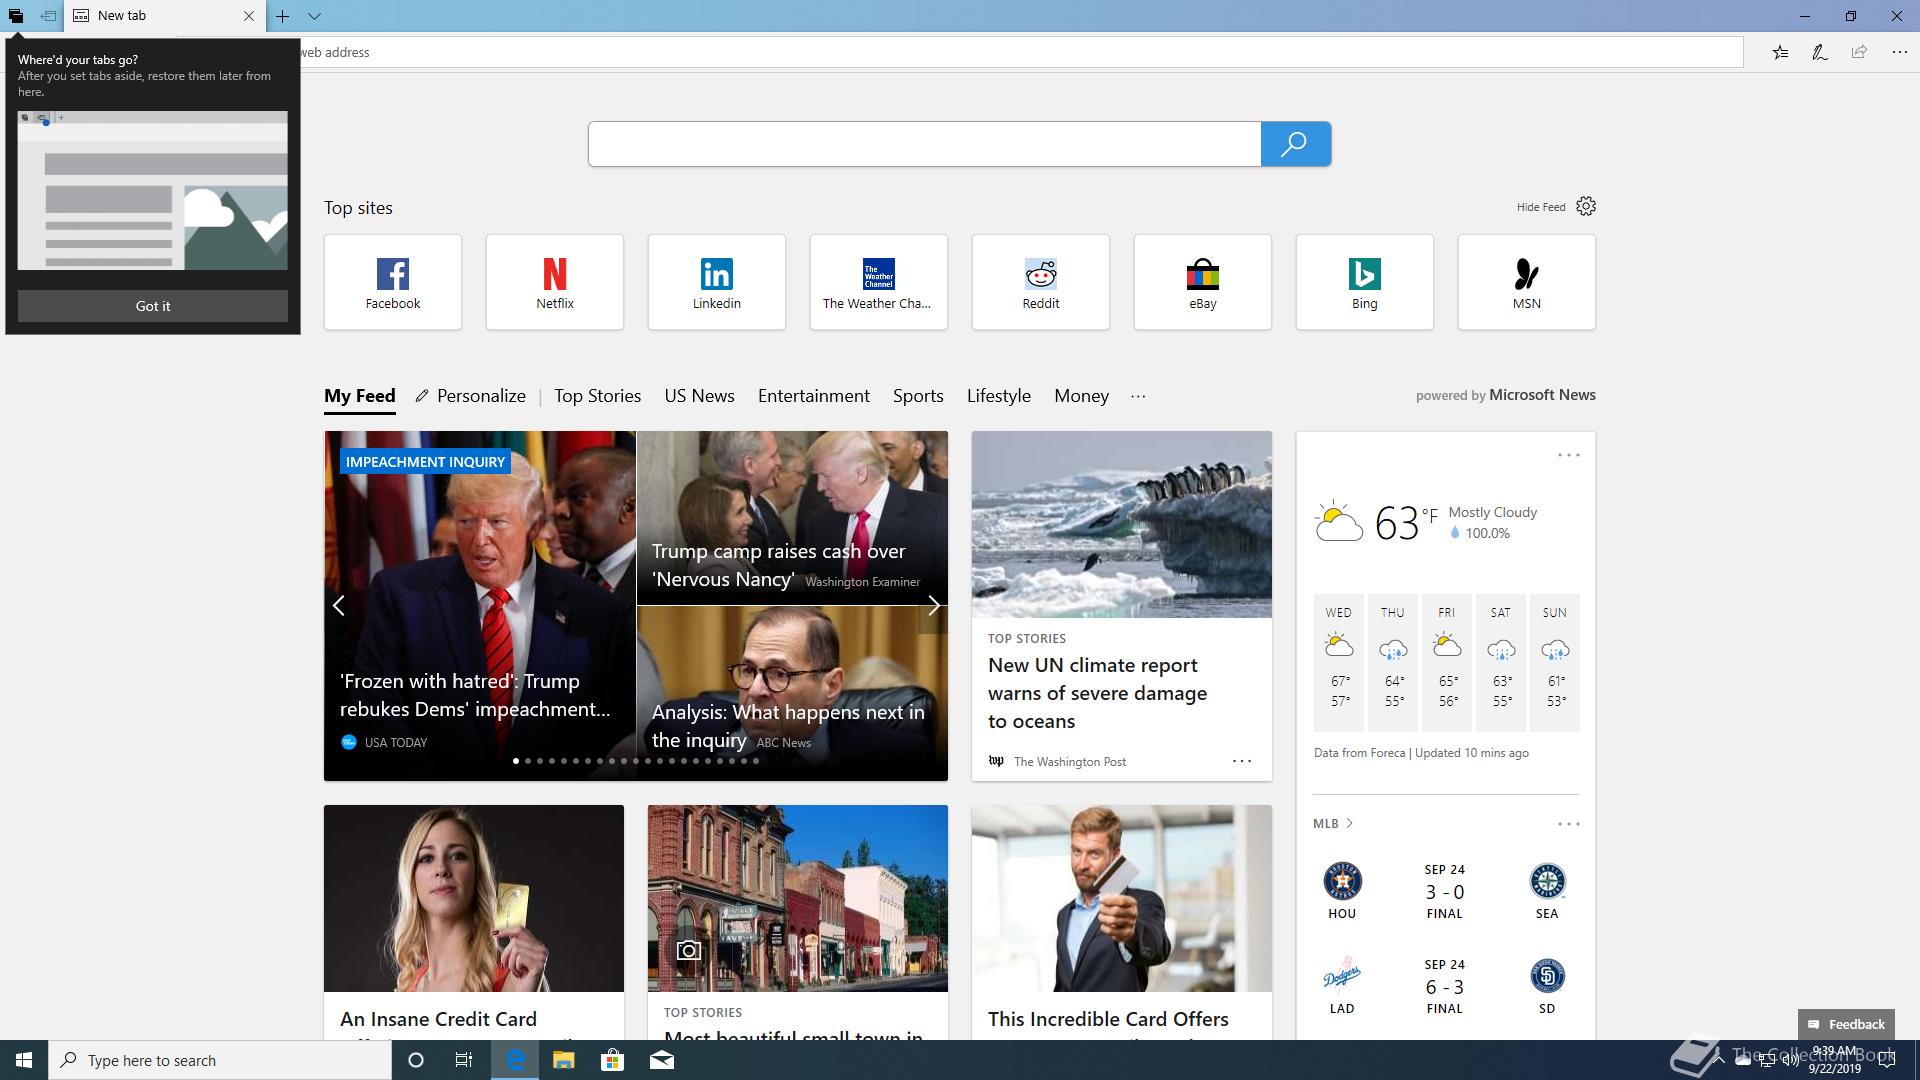Expand the tab previews chevron
Viewport: 1920px width, 1080px height.
(314, 16)
